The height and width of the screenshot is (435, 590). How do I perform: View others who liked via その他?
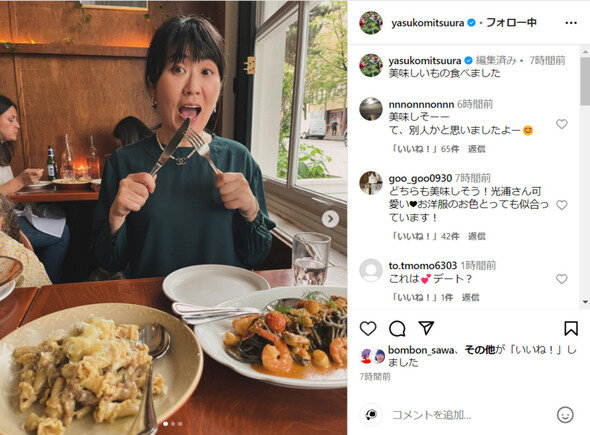[480, 350]
